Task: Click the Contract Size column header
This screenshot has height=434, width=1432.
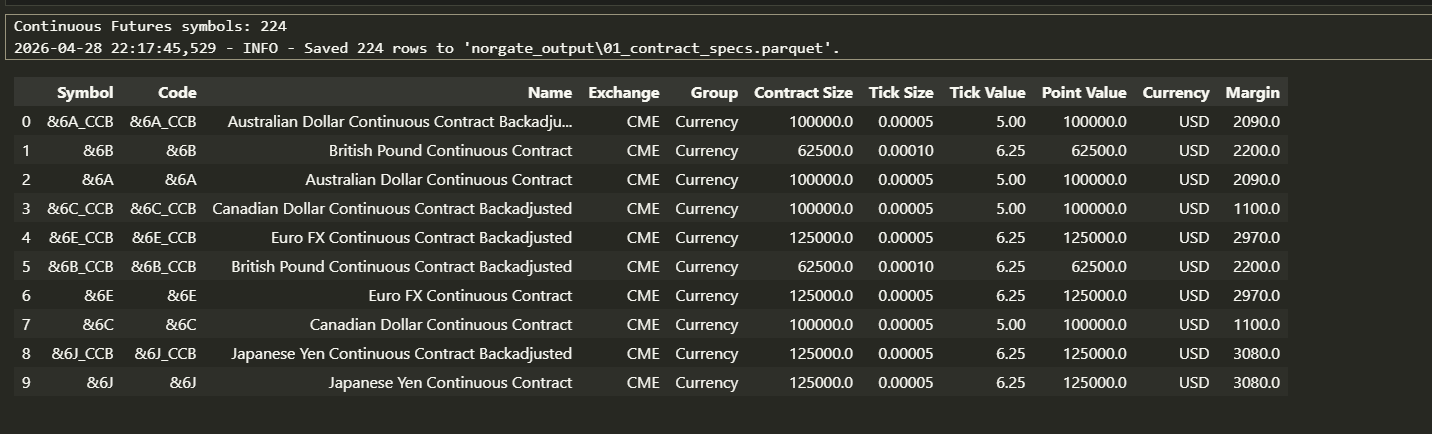Action: click(x=803, y=93)
